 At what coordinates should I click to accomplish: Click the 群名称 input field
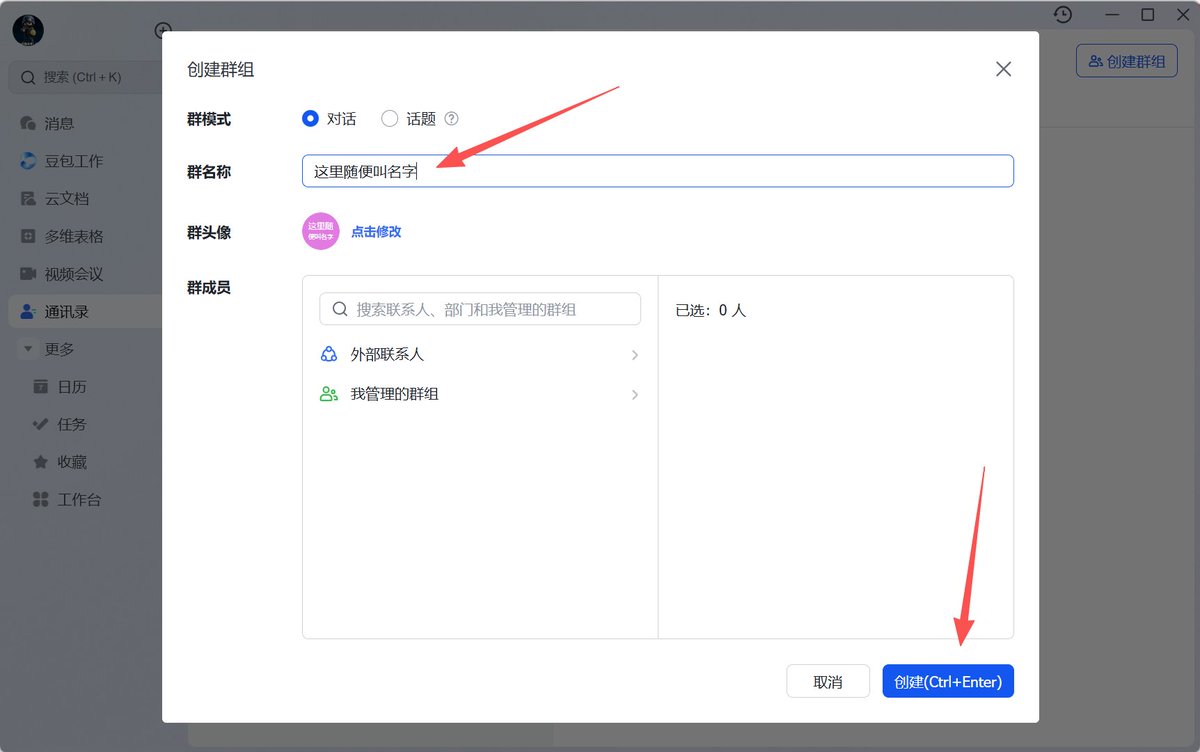(658, 171)
